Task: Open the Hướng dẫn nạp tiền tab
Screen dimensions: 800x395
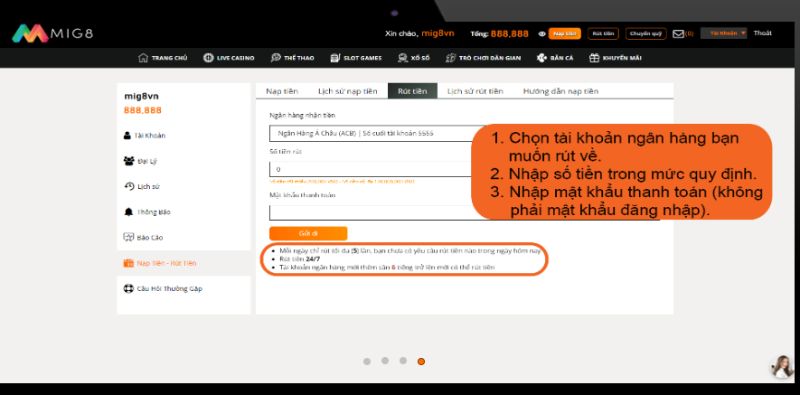Action: coord(561,91)
